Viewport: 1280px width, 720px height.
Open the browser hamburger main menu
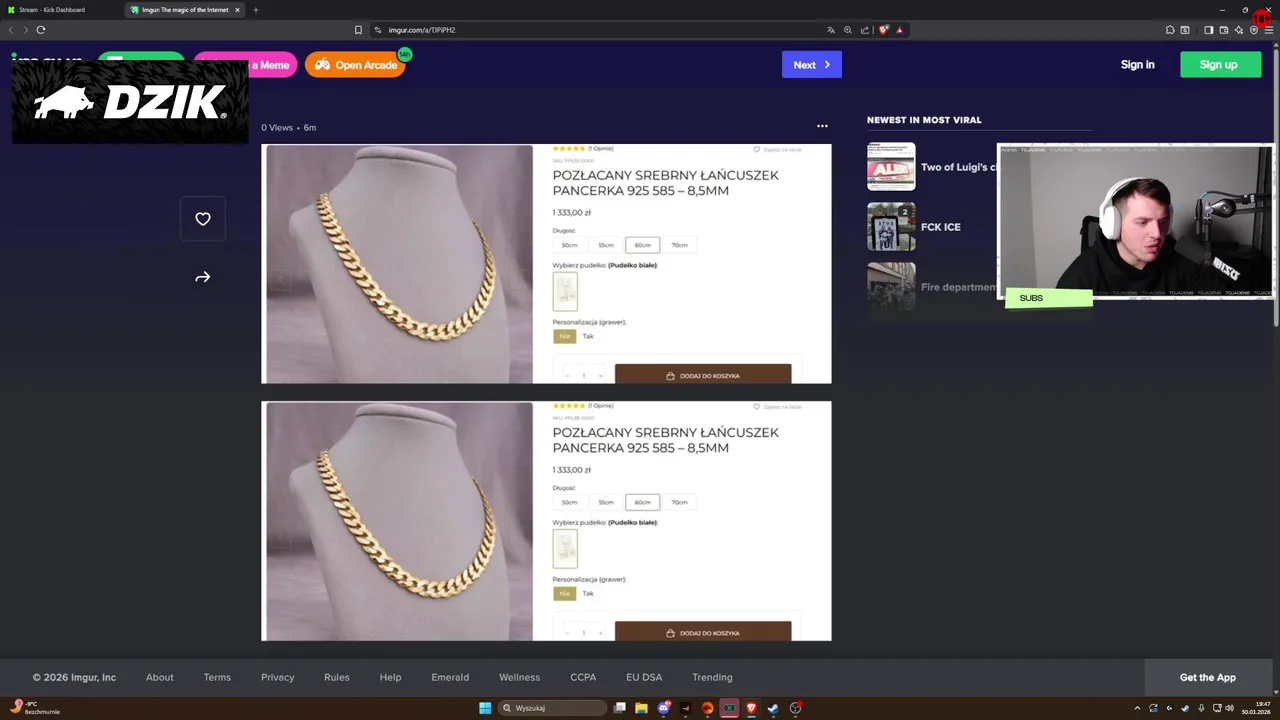pyautogui.click(x=1268, y=30)
